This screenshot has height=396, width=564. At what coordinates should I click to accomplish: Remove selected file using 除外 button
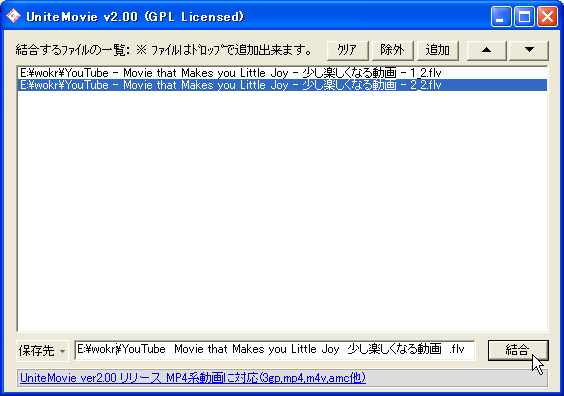(392, 50)
